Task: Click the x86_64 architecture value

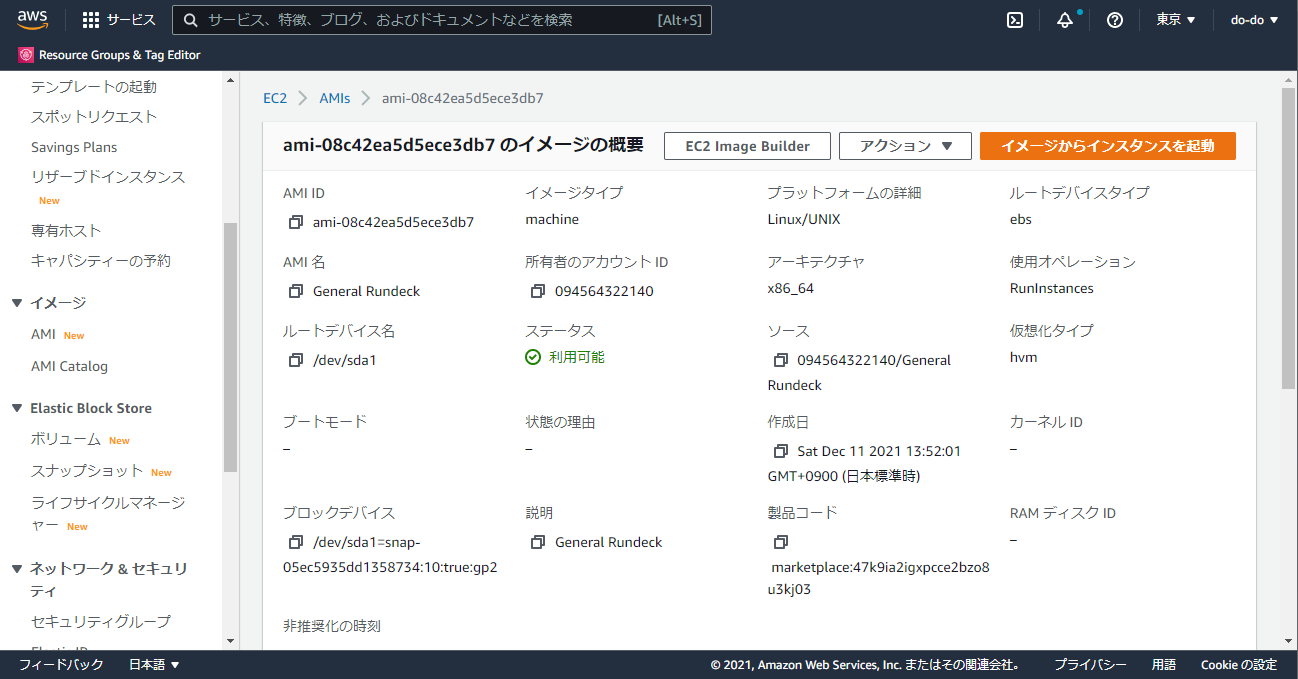Action: click(790, 288)
